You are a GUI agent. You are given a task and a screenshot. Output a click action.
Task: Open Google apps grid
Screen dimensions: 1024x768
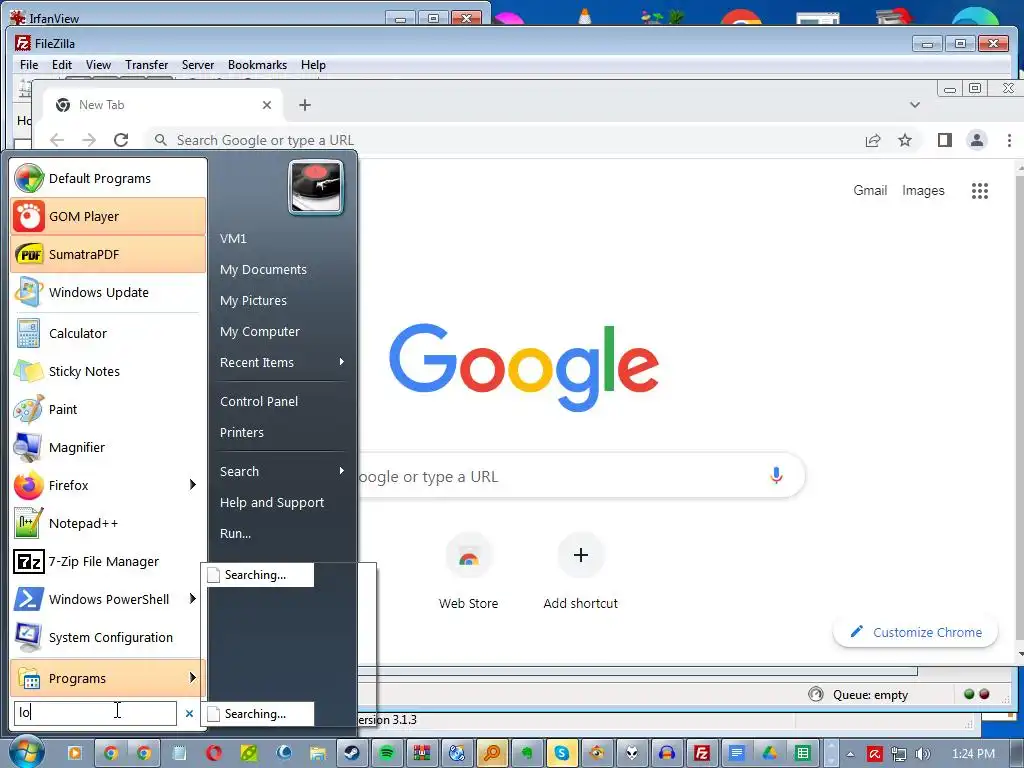[980, 191]
